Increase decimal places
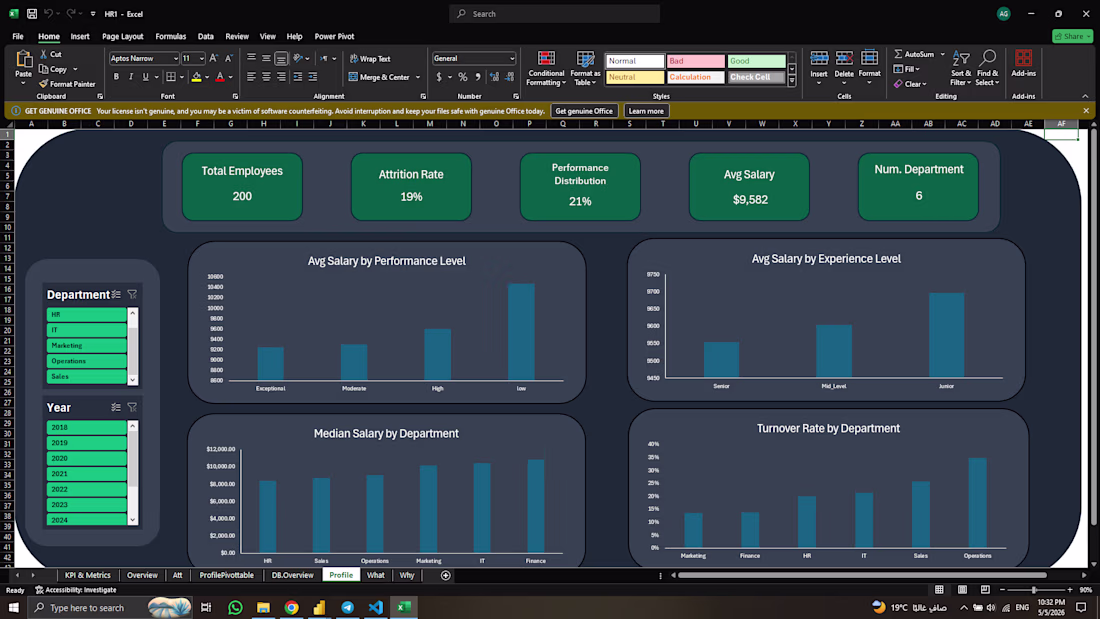 (x=495, y=77)
